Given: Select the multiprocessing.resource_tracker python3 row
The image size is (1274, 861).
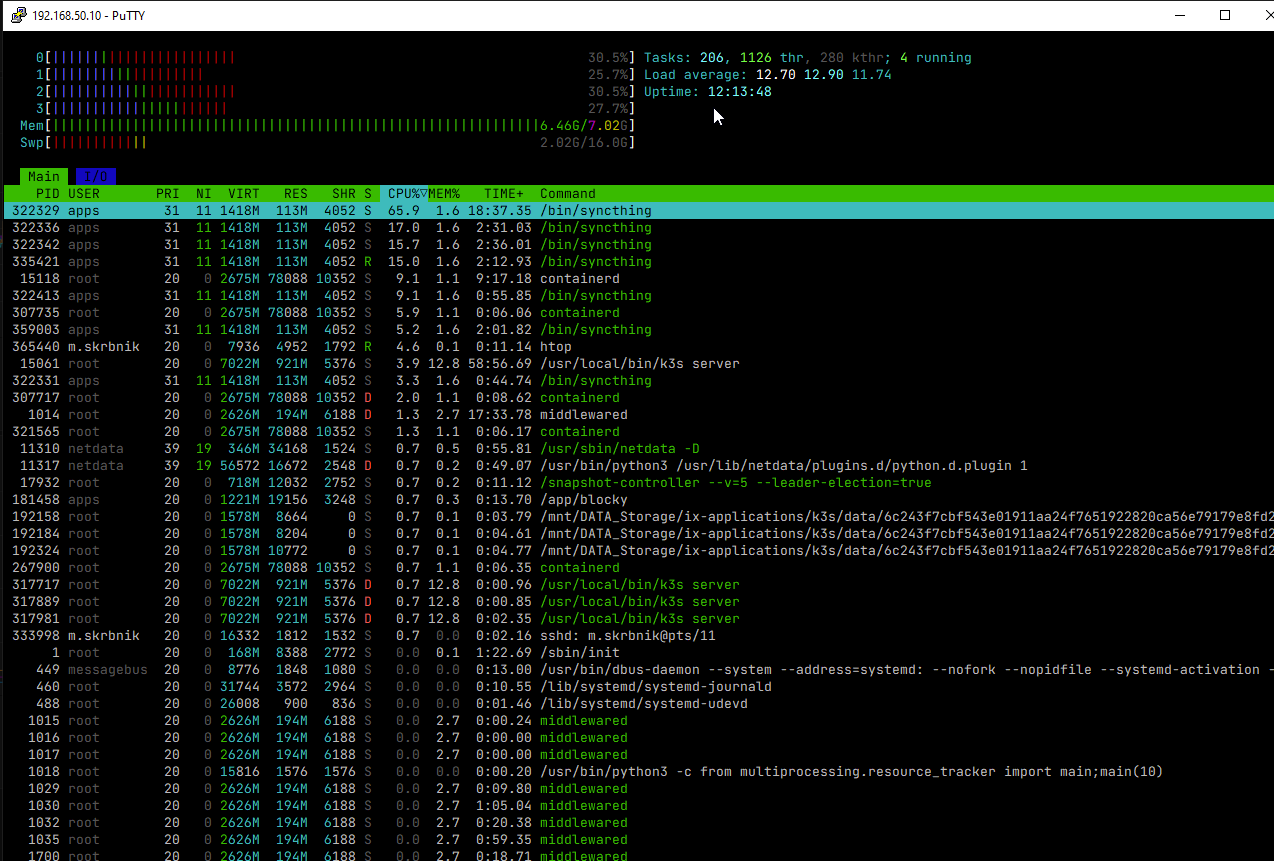Looking at the screenshot, I should 639,772.
